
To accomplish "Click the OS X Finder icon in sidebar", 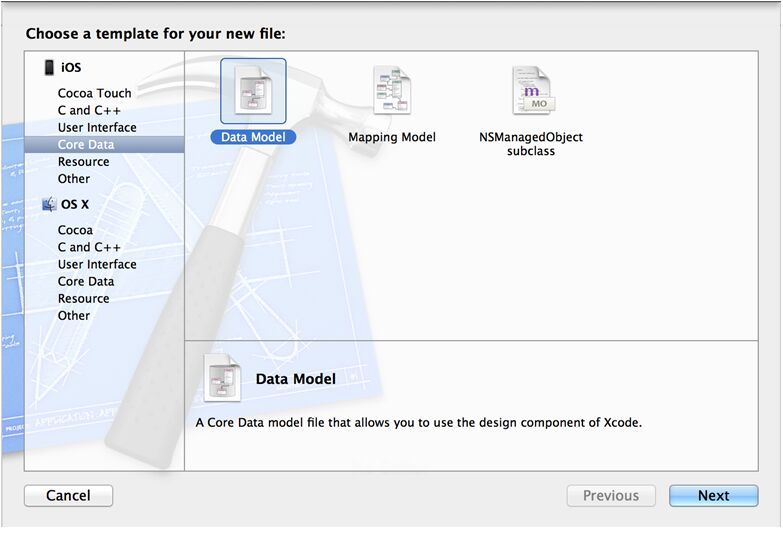I will click(49, 204).
